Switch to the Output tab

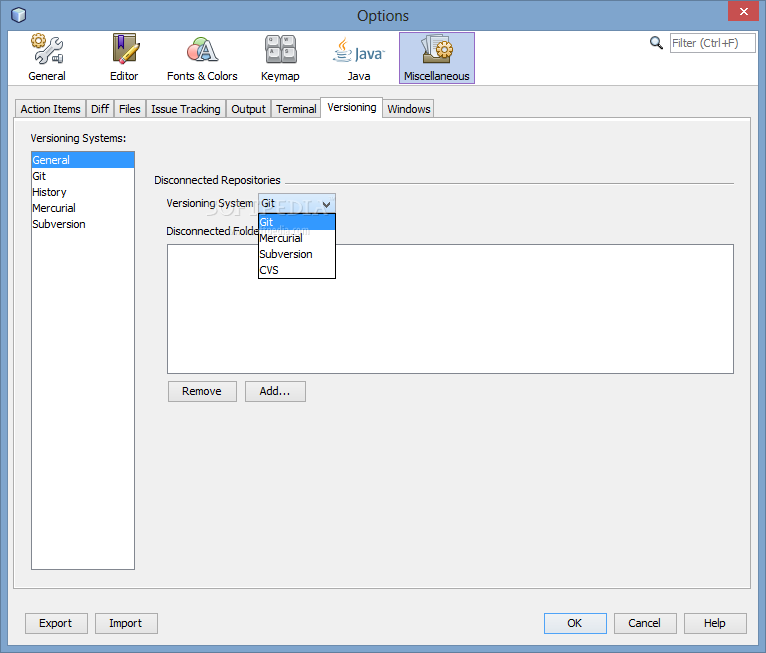coord(248,109)
